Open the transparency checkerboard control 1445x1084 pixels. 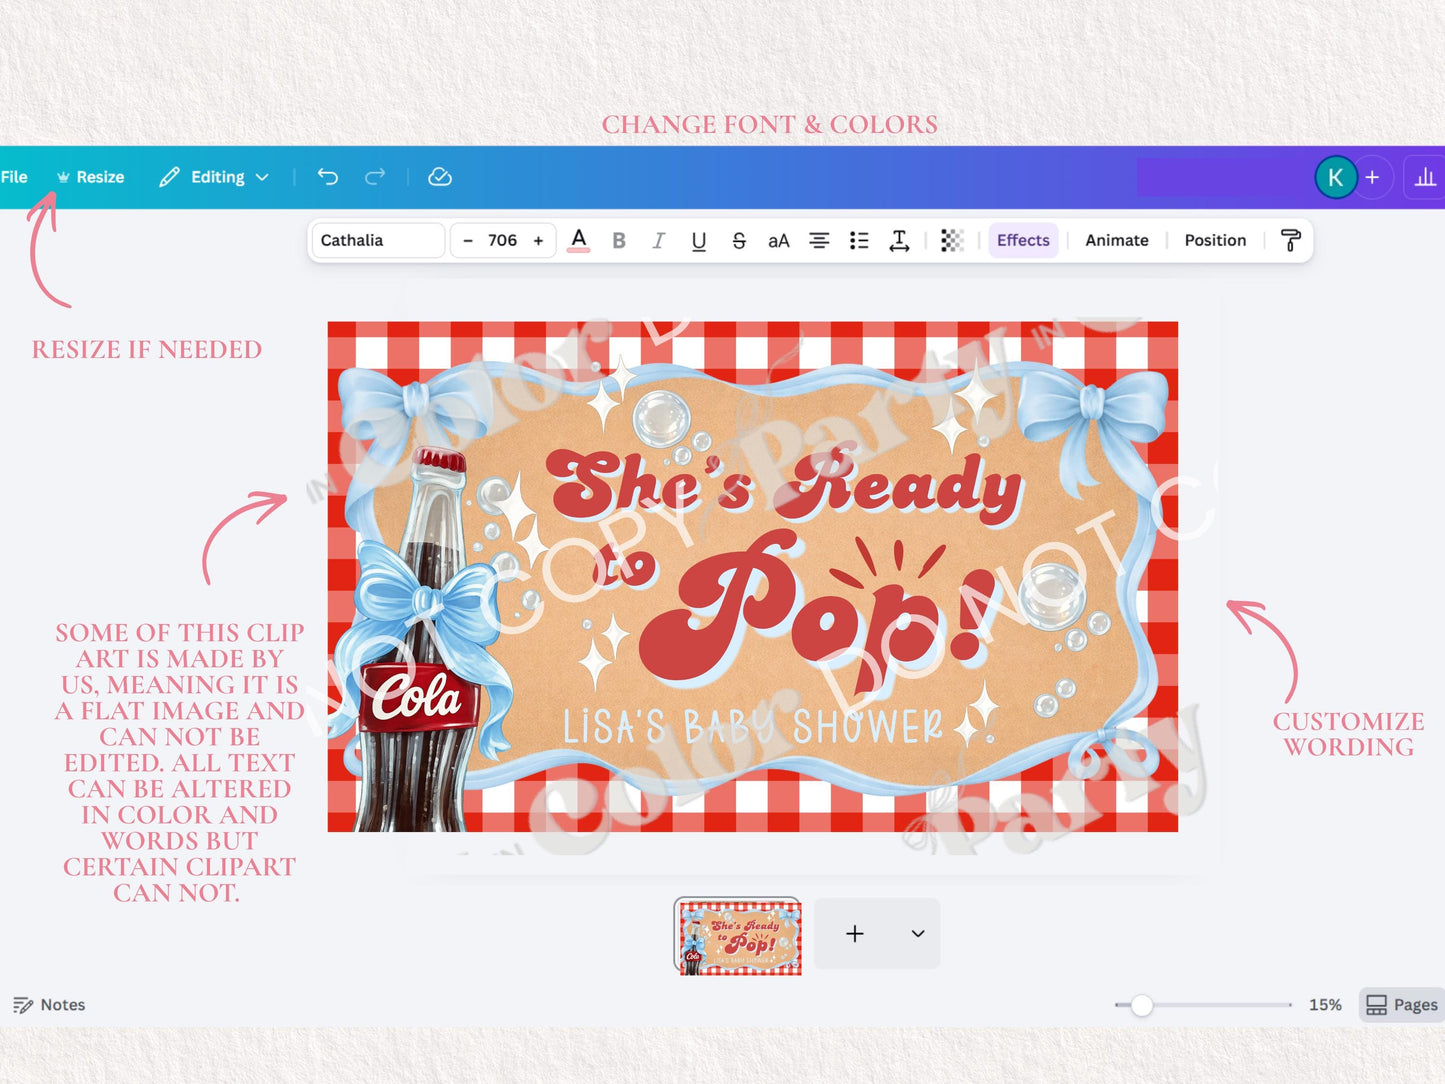(x=952, y=240)
